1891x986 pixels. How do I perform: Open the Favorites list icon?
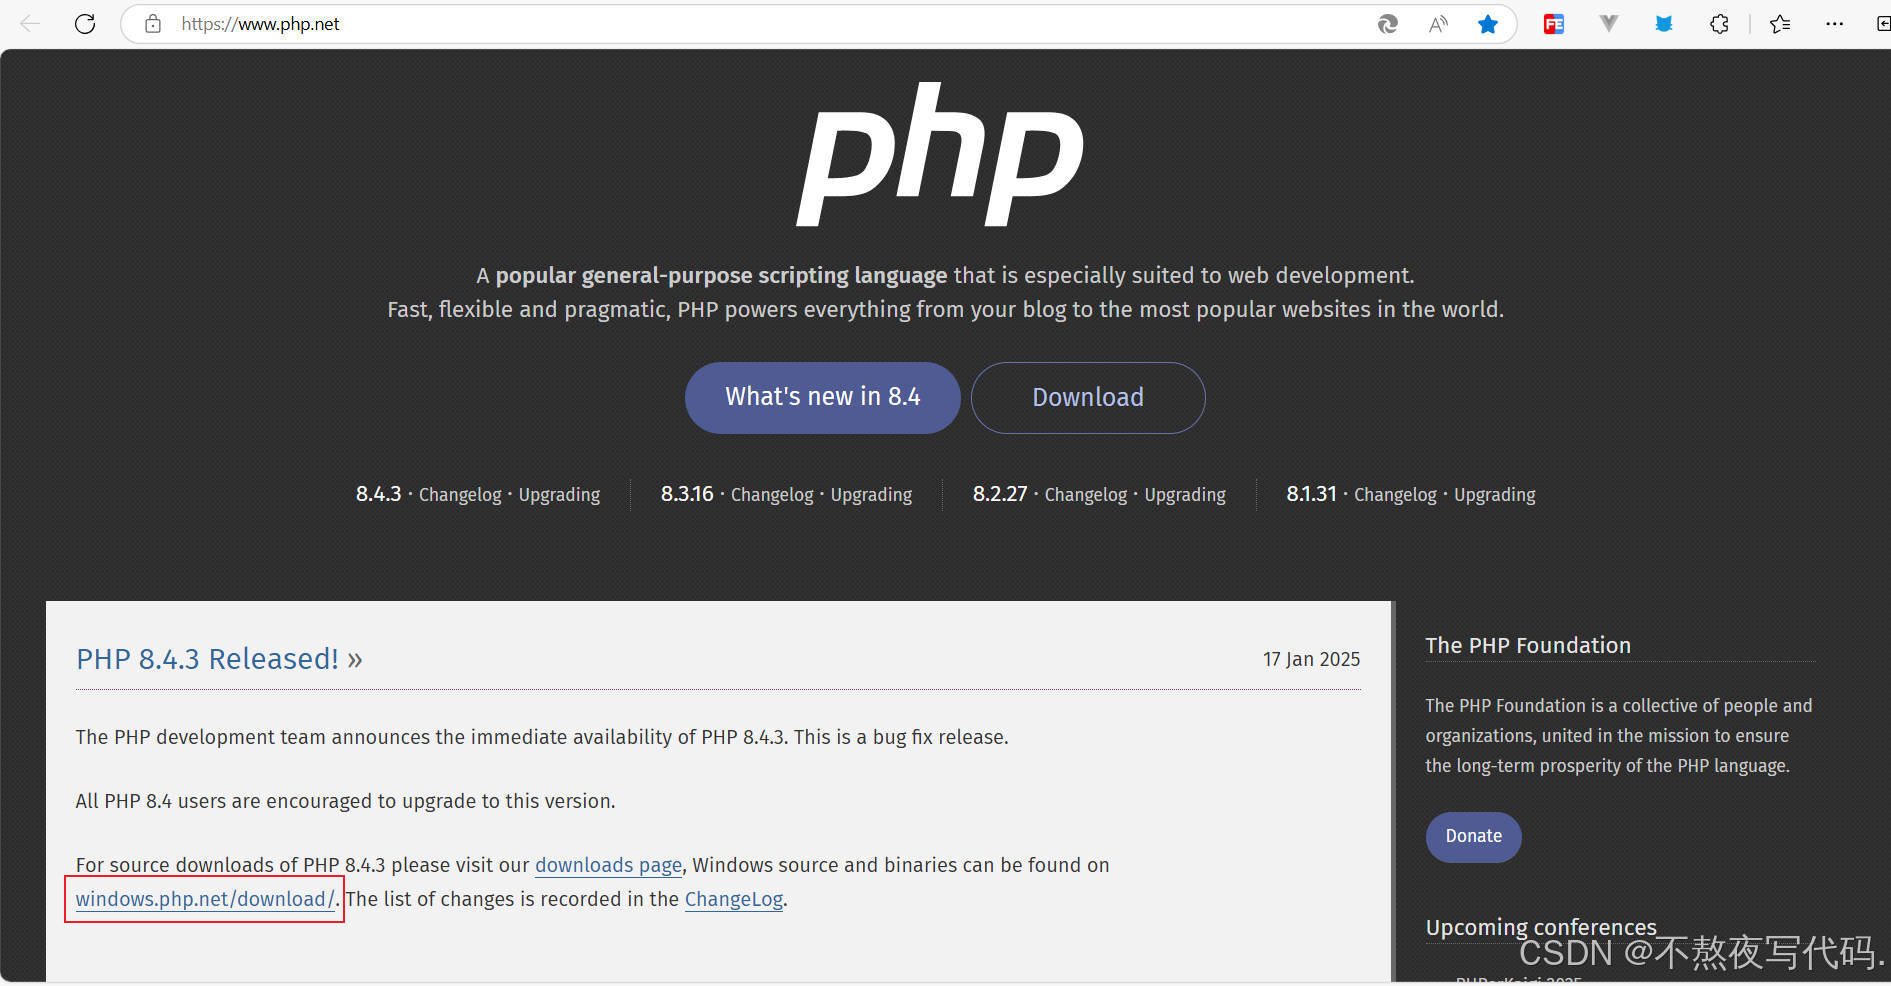pos(1780,23)
